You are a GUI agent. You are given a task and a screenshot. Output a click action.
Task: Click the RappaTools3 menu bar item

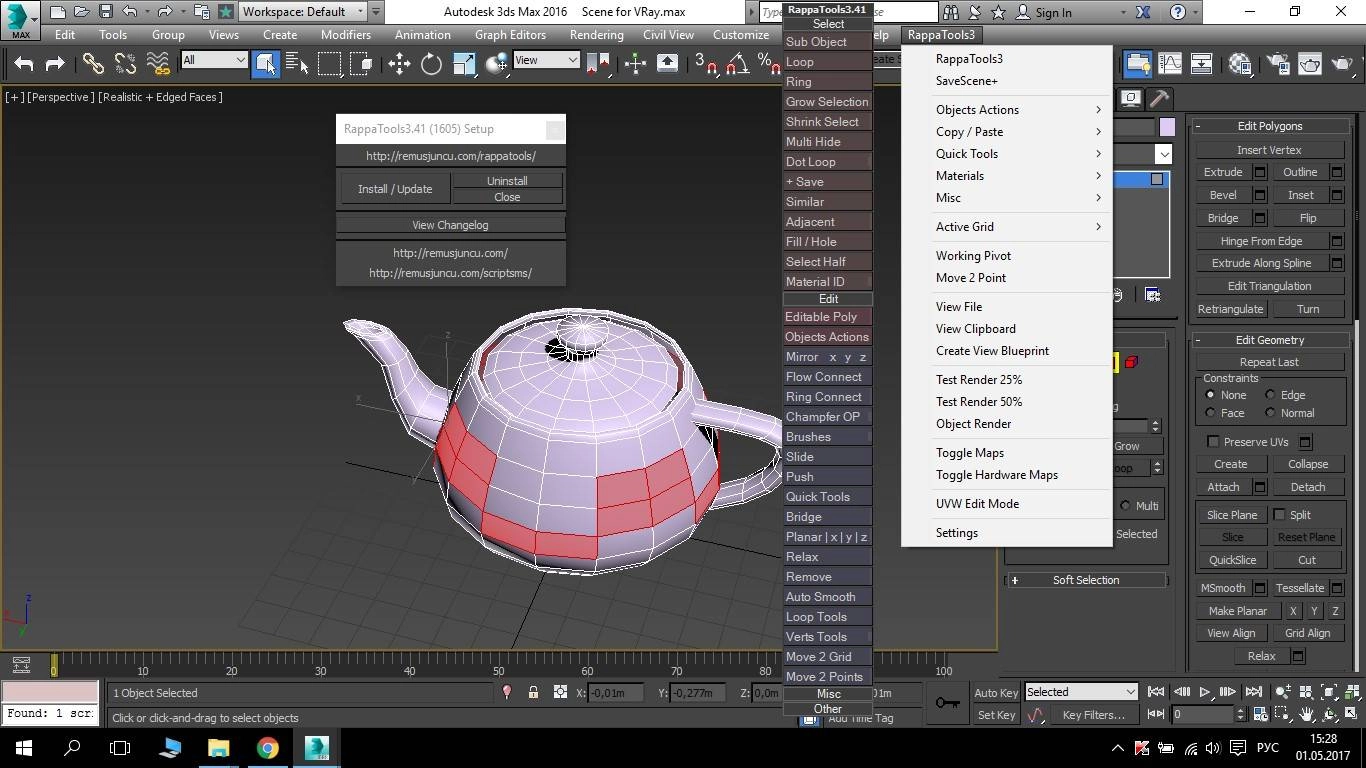(x=941, y=34)
